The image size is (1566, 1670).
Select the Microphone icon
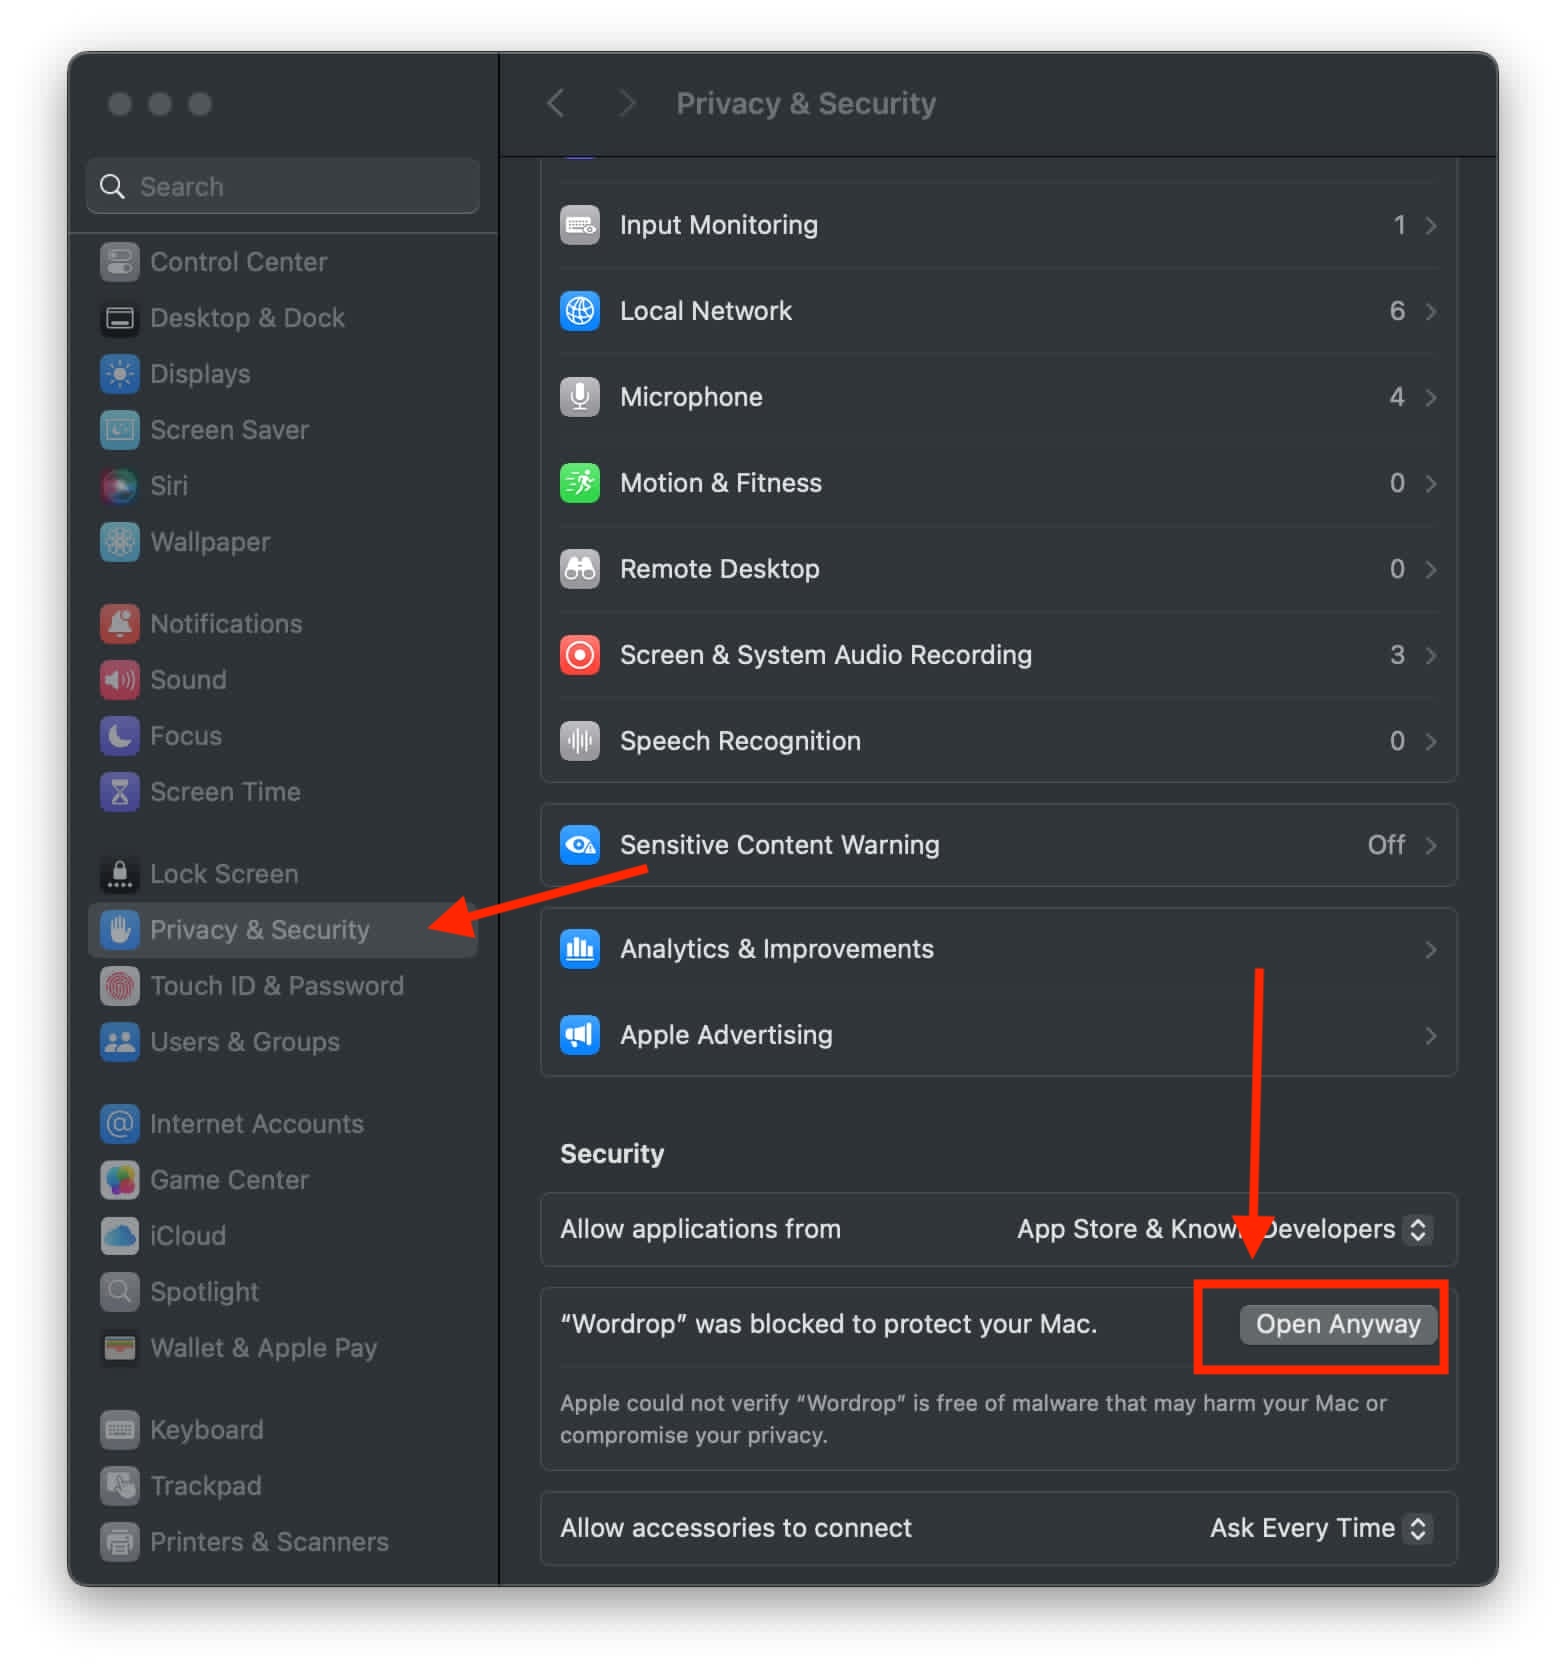pyautogui.click(x=580, y=397)
